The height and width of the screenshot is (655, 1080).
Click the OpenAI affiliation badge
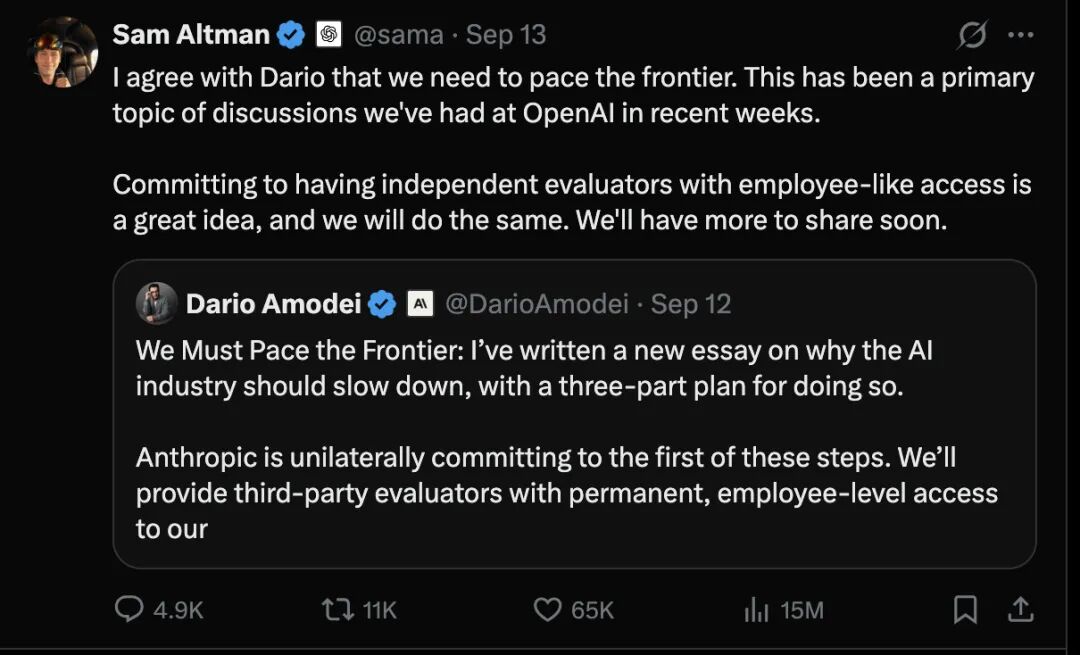[329, 34]
